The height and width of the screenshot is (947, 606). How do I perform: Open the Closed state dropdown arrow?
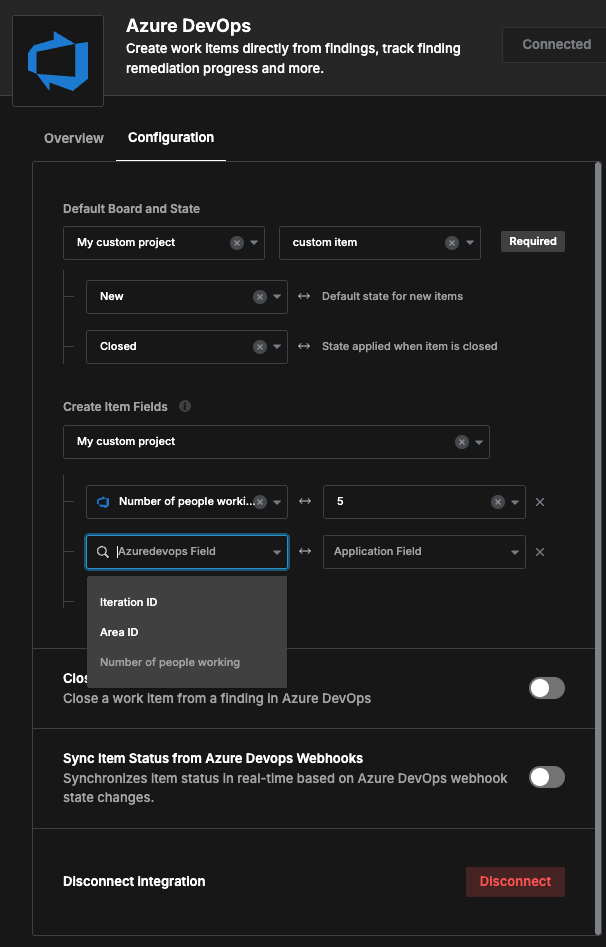[x=277, y=347]
